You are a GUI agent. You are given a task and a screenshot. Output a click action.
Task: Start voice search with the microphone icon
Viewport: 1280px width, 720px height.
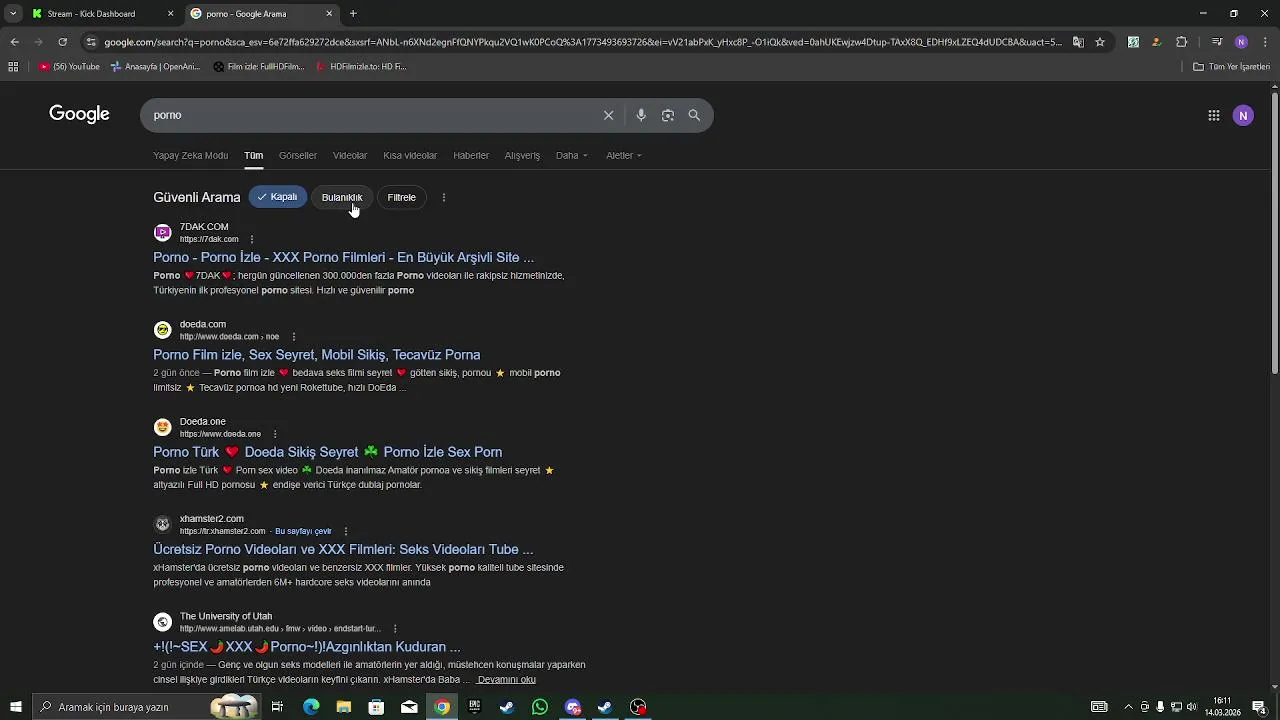coord(641,115)
